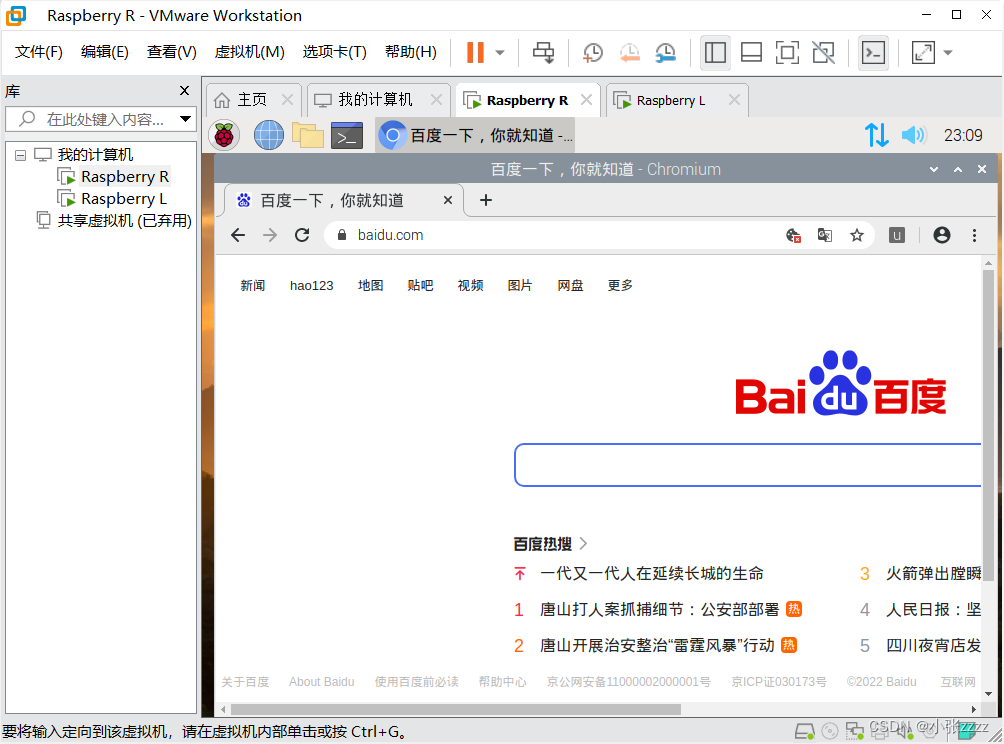The image size is (1004, 744).
Task: Toggle the VMware library sidebar
Action: (715, 52)
